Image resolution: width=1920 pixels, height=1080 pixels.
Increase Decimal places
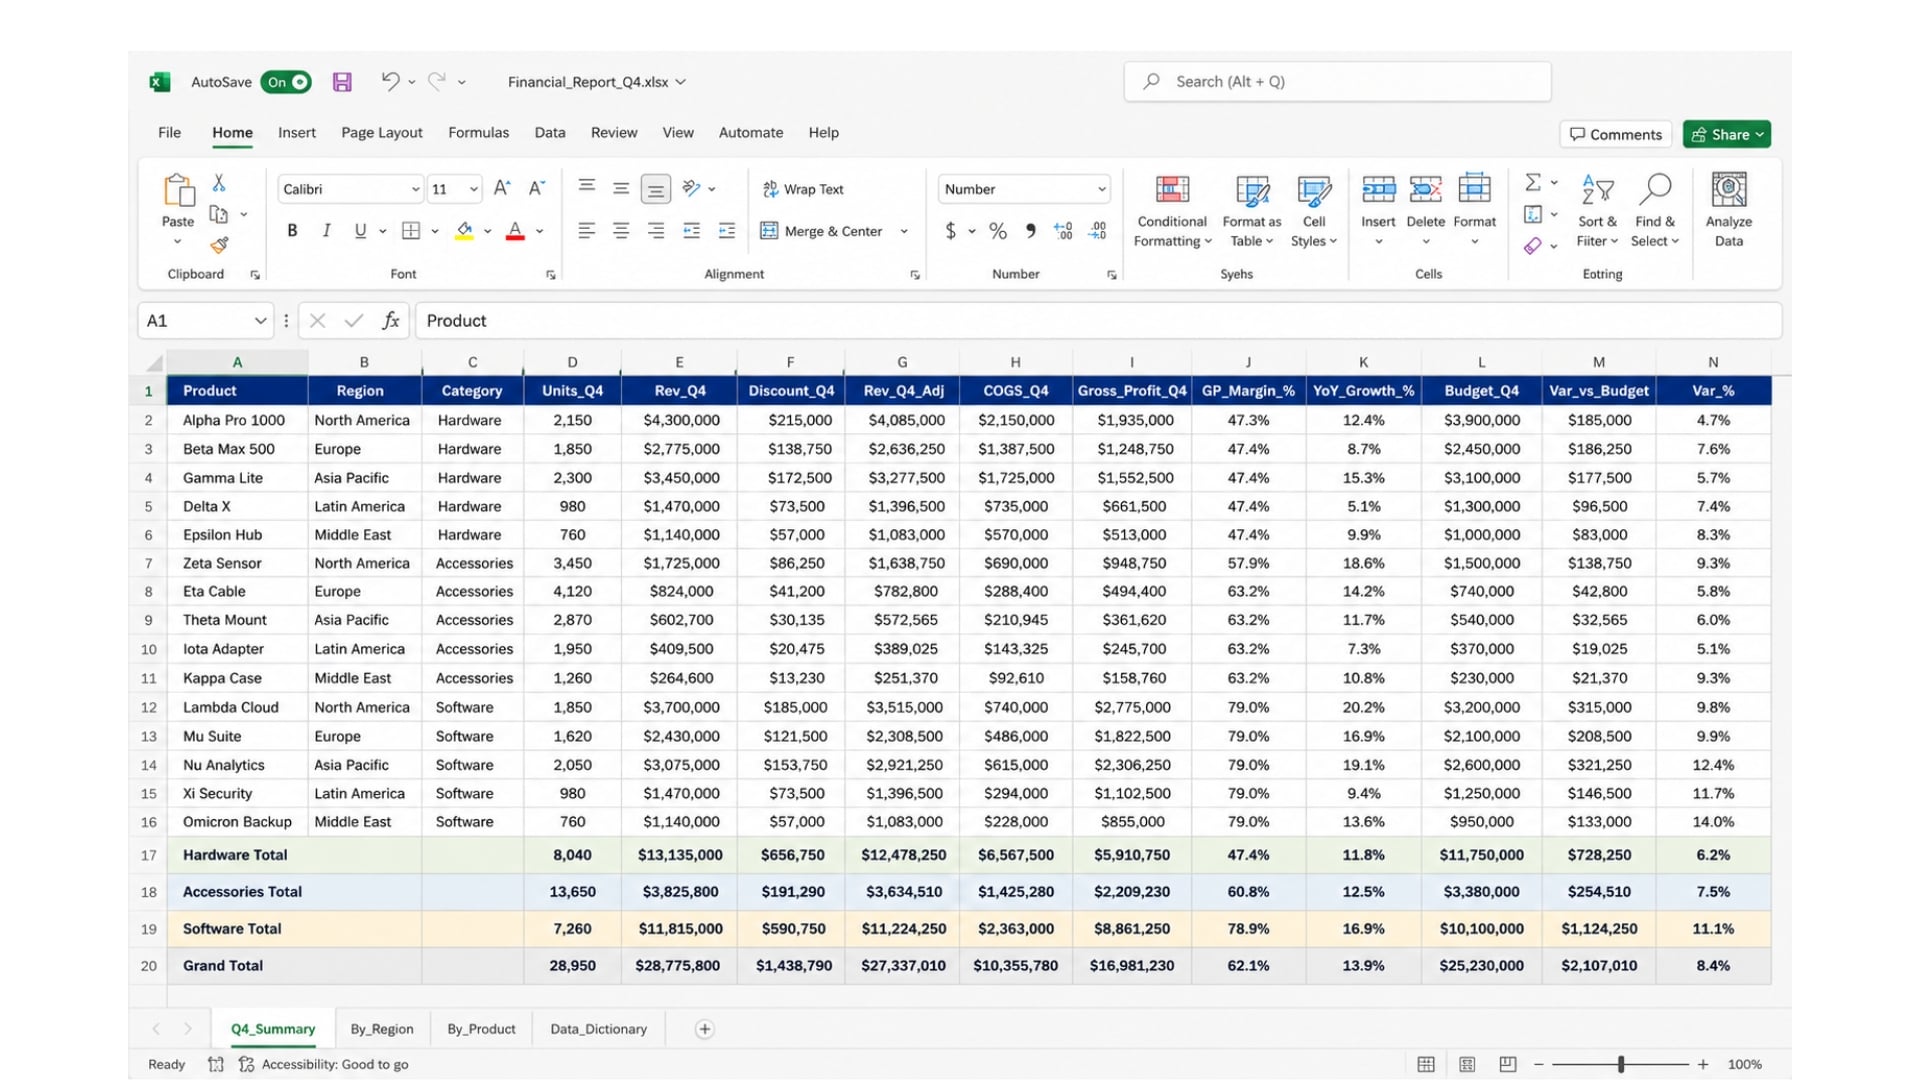pos(1063,231)
